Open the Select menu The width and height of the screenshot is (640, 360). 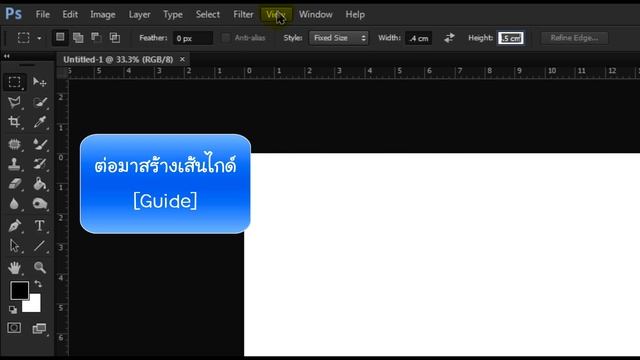(x=207, y=15)
